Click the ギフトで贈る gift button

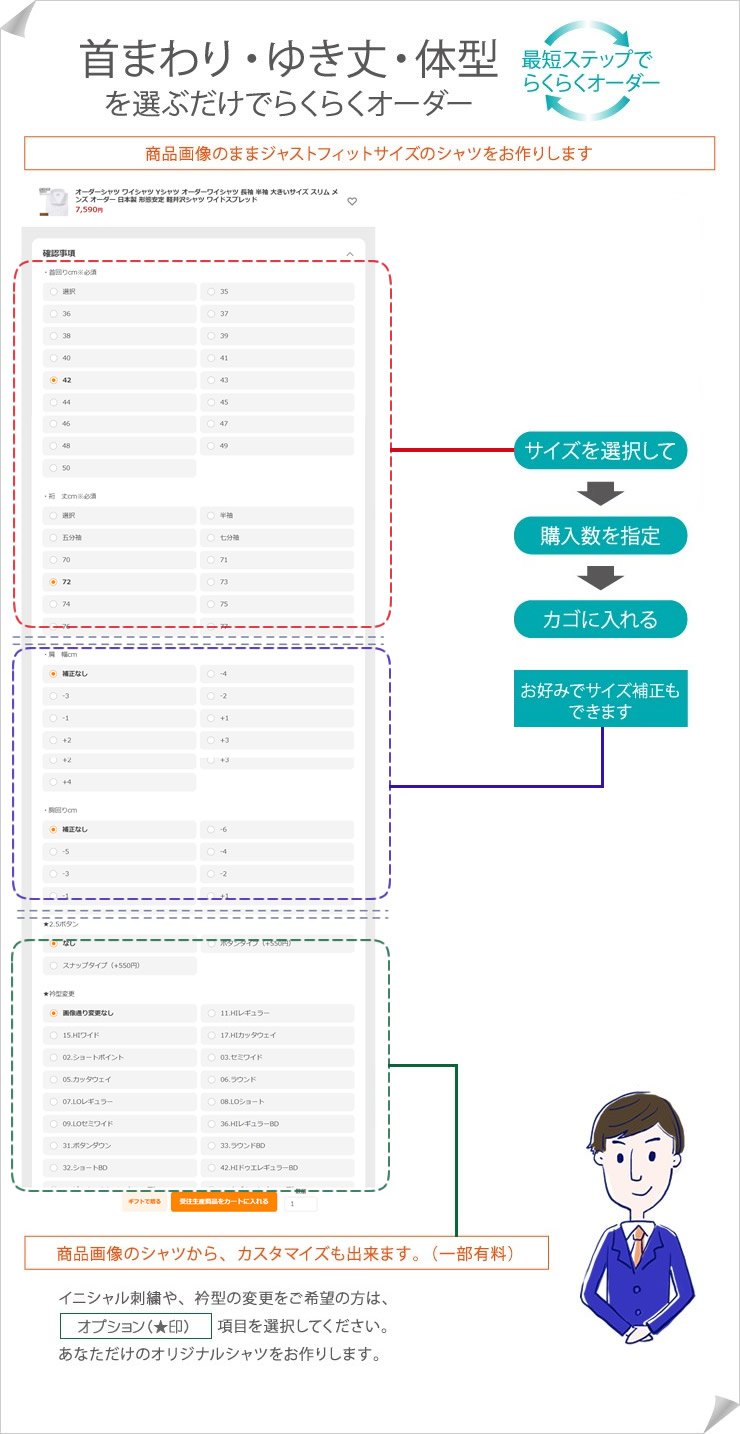click(x=144, y=1202)
